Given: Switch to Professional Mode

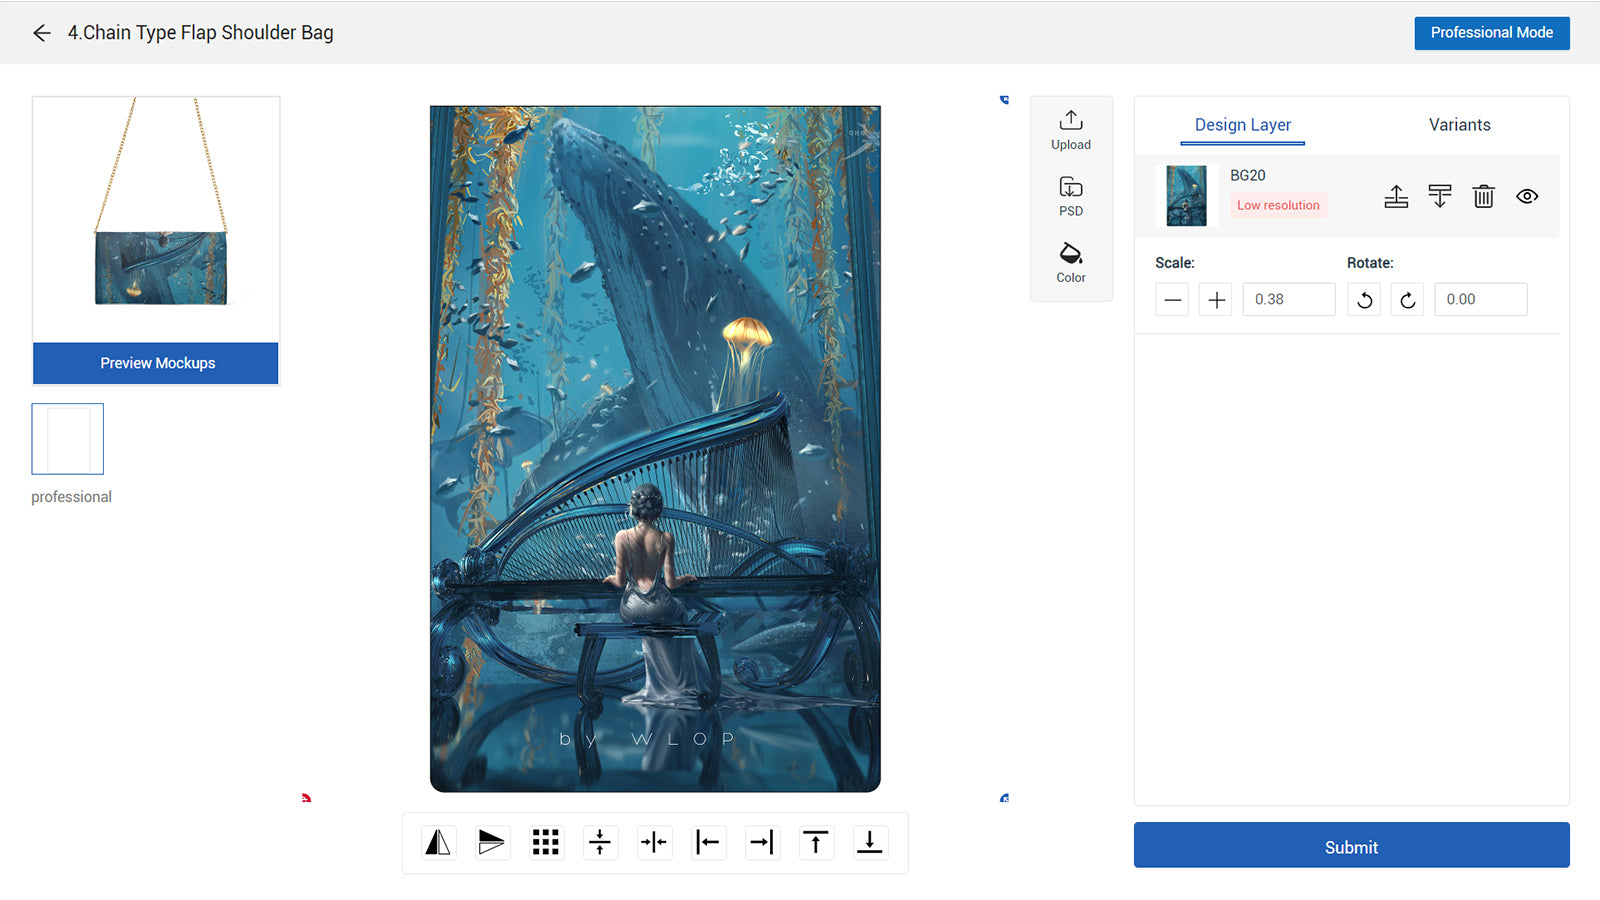Looking at the screenshot, I should [x=1491, y=33].
